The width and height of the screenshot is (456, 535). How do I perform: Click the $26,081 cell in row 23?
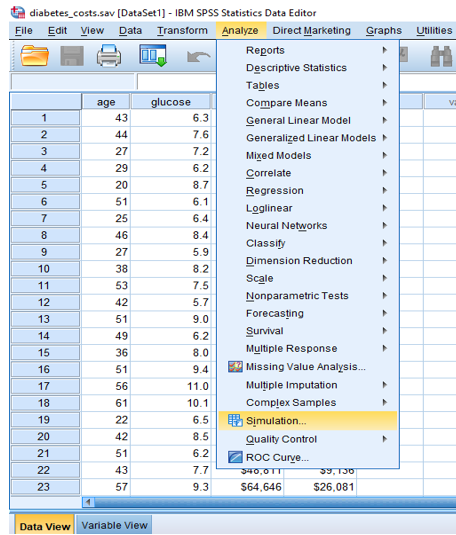pos(320,487)
